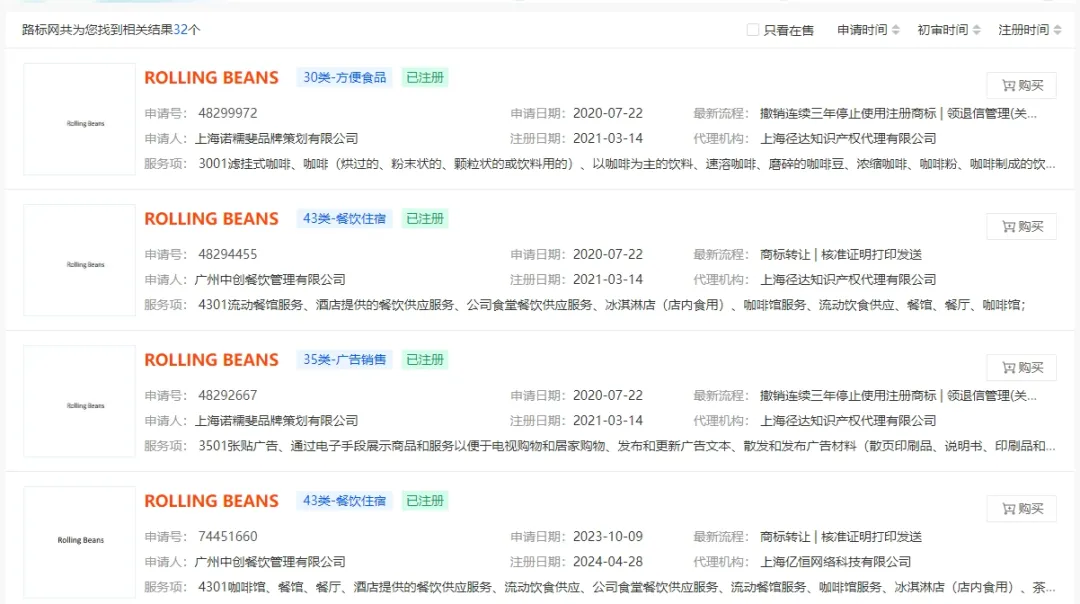
Task: Click the 35类-广告销售 category tag
Action: click(x=344, y=360)
